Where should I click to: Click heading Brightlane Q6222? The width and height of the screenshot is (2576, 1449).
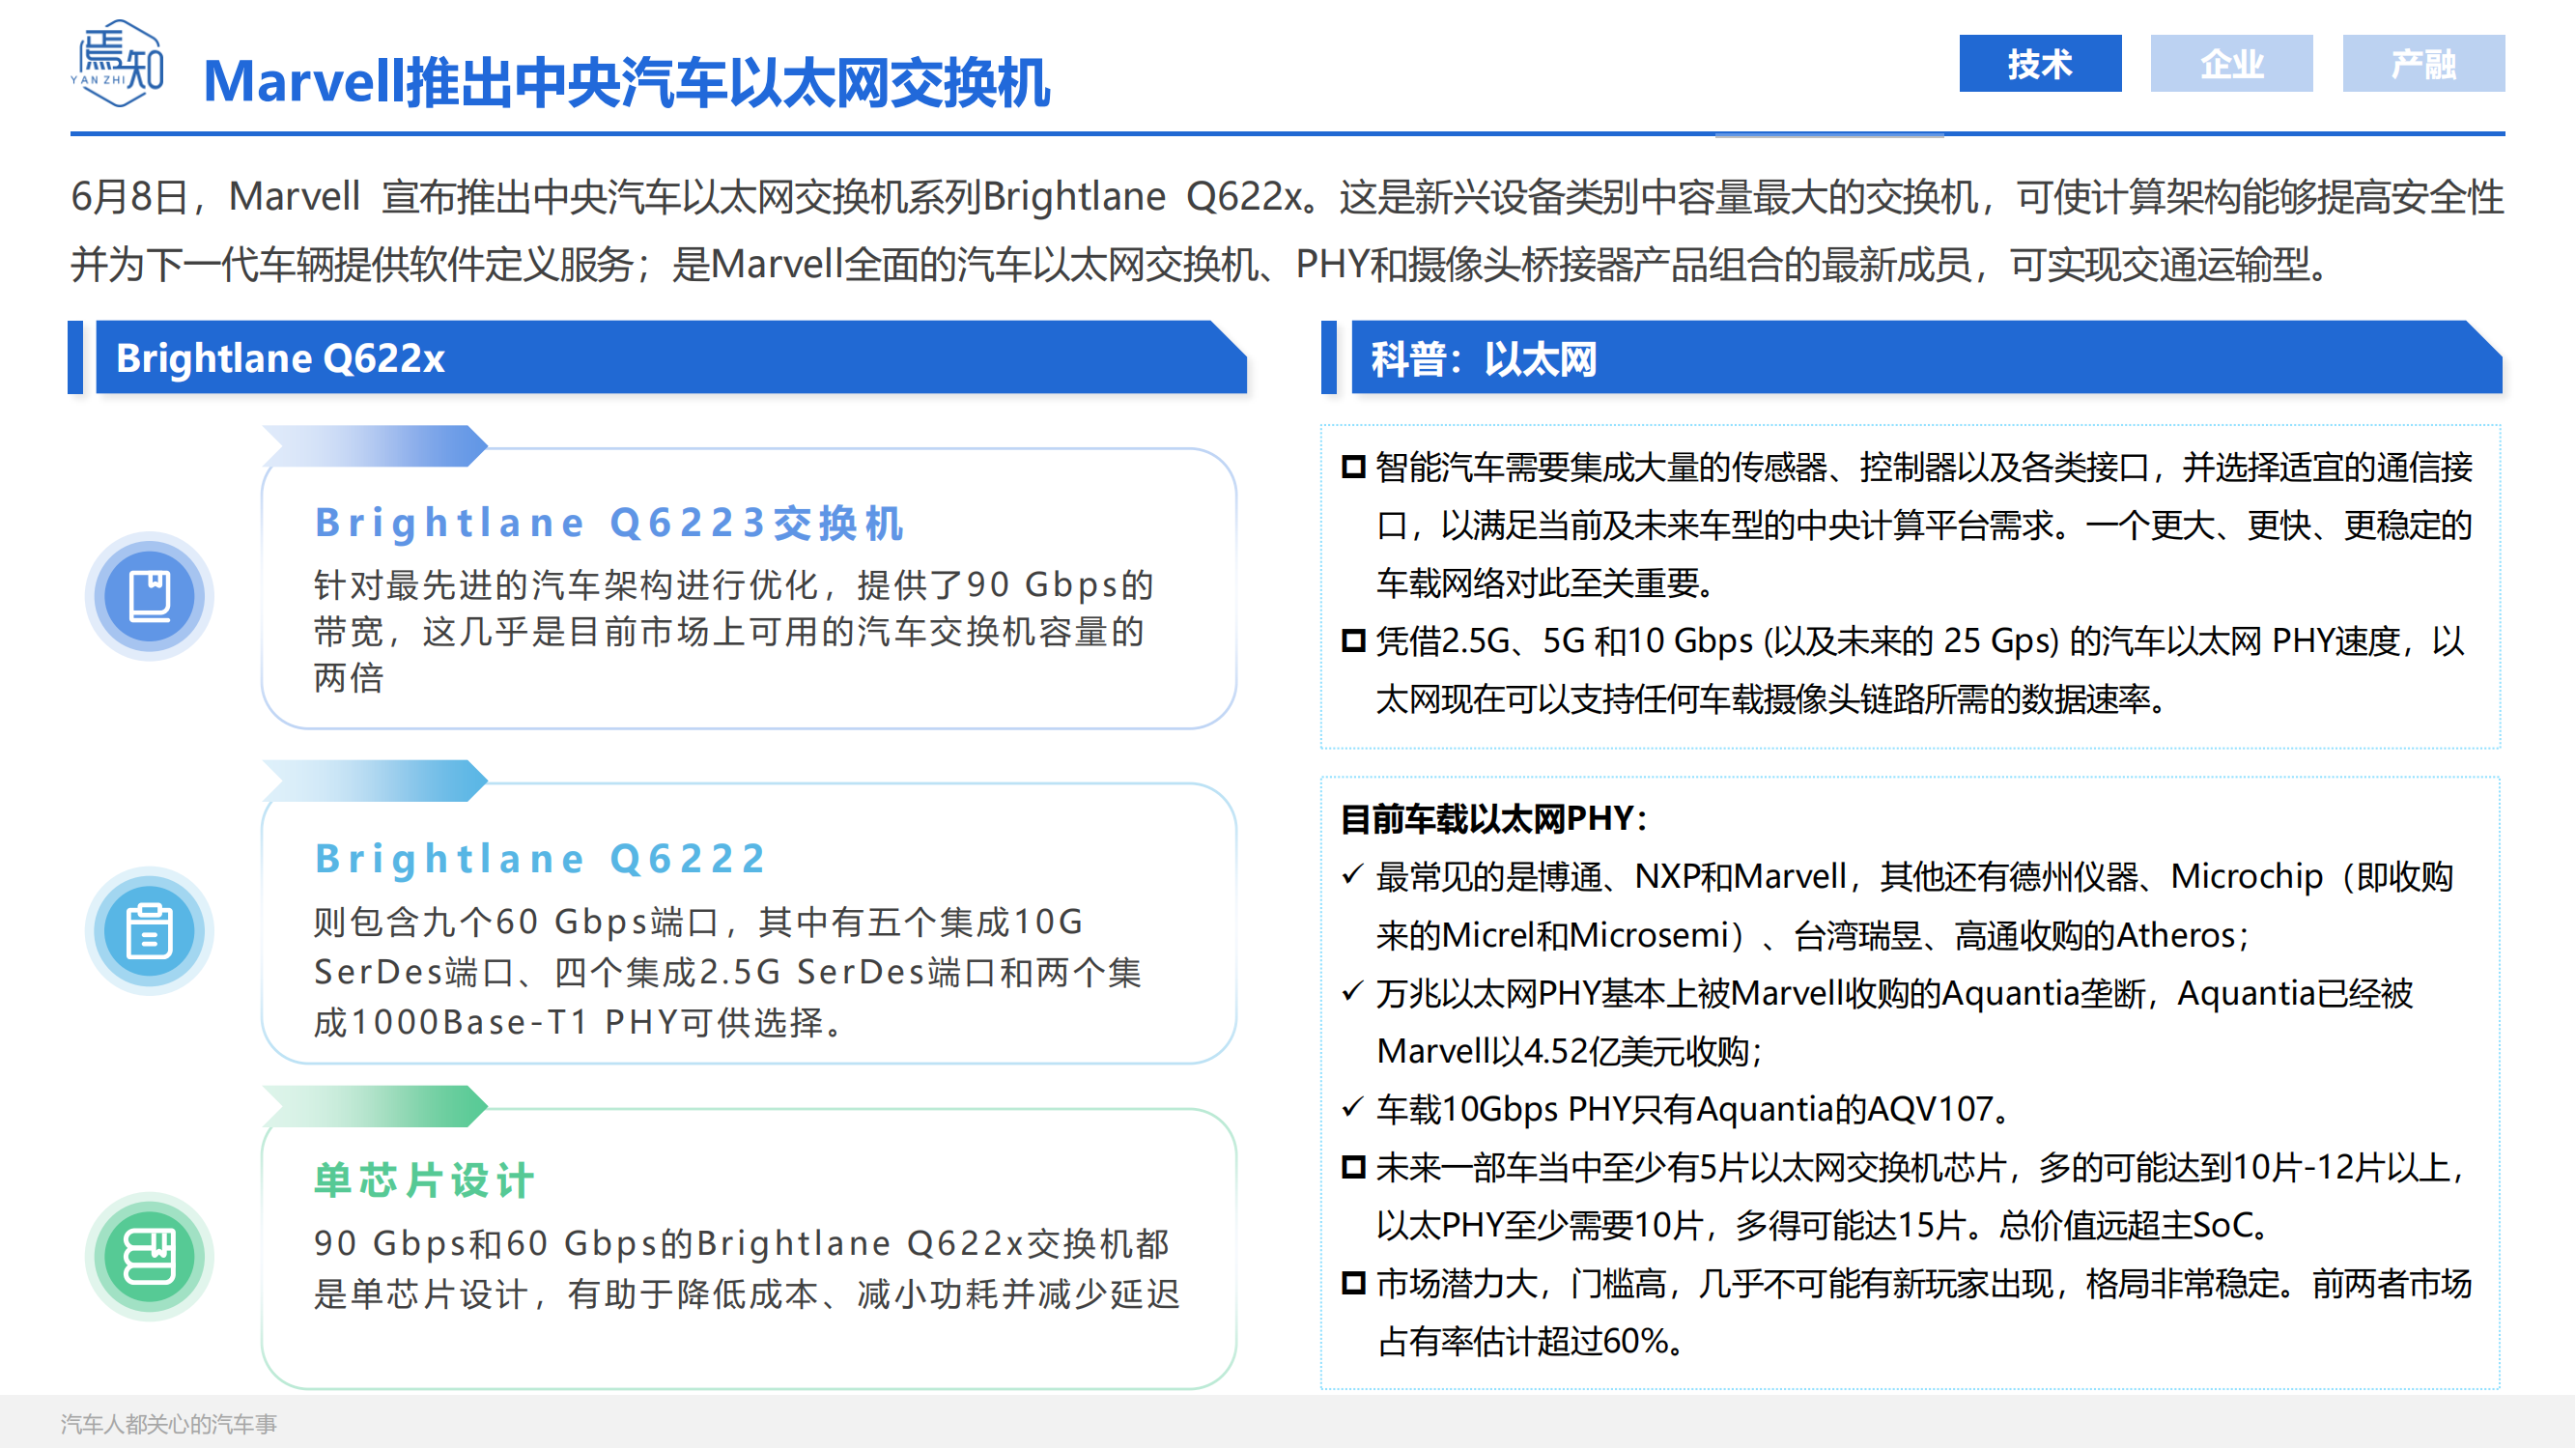point(541,858)
